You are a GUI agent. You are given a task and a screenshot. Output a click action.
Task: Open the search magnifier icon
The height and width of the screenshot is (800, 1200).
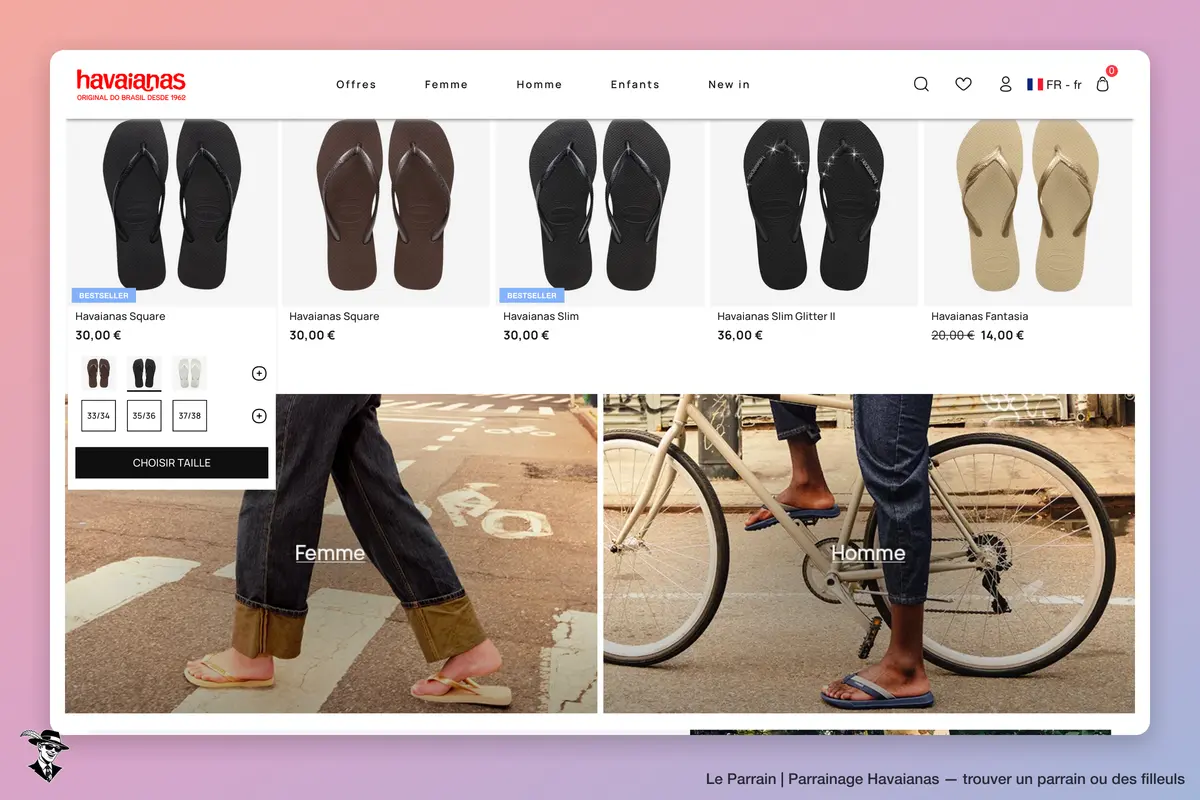(x=921, y=84)
